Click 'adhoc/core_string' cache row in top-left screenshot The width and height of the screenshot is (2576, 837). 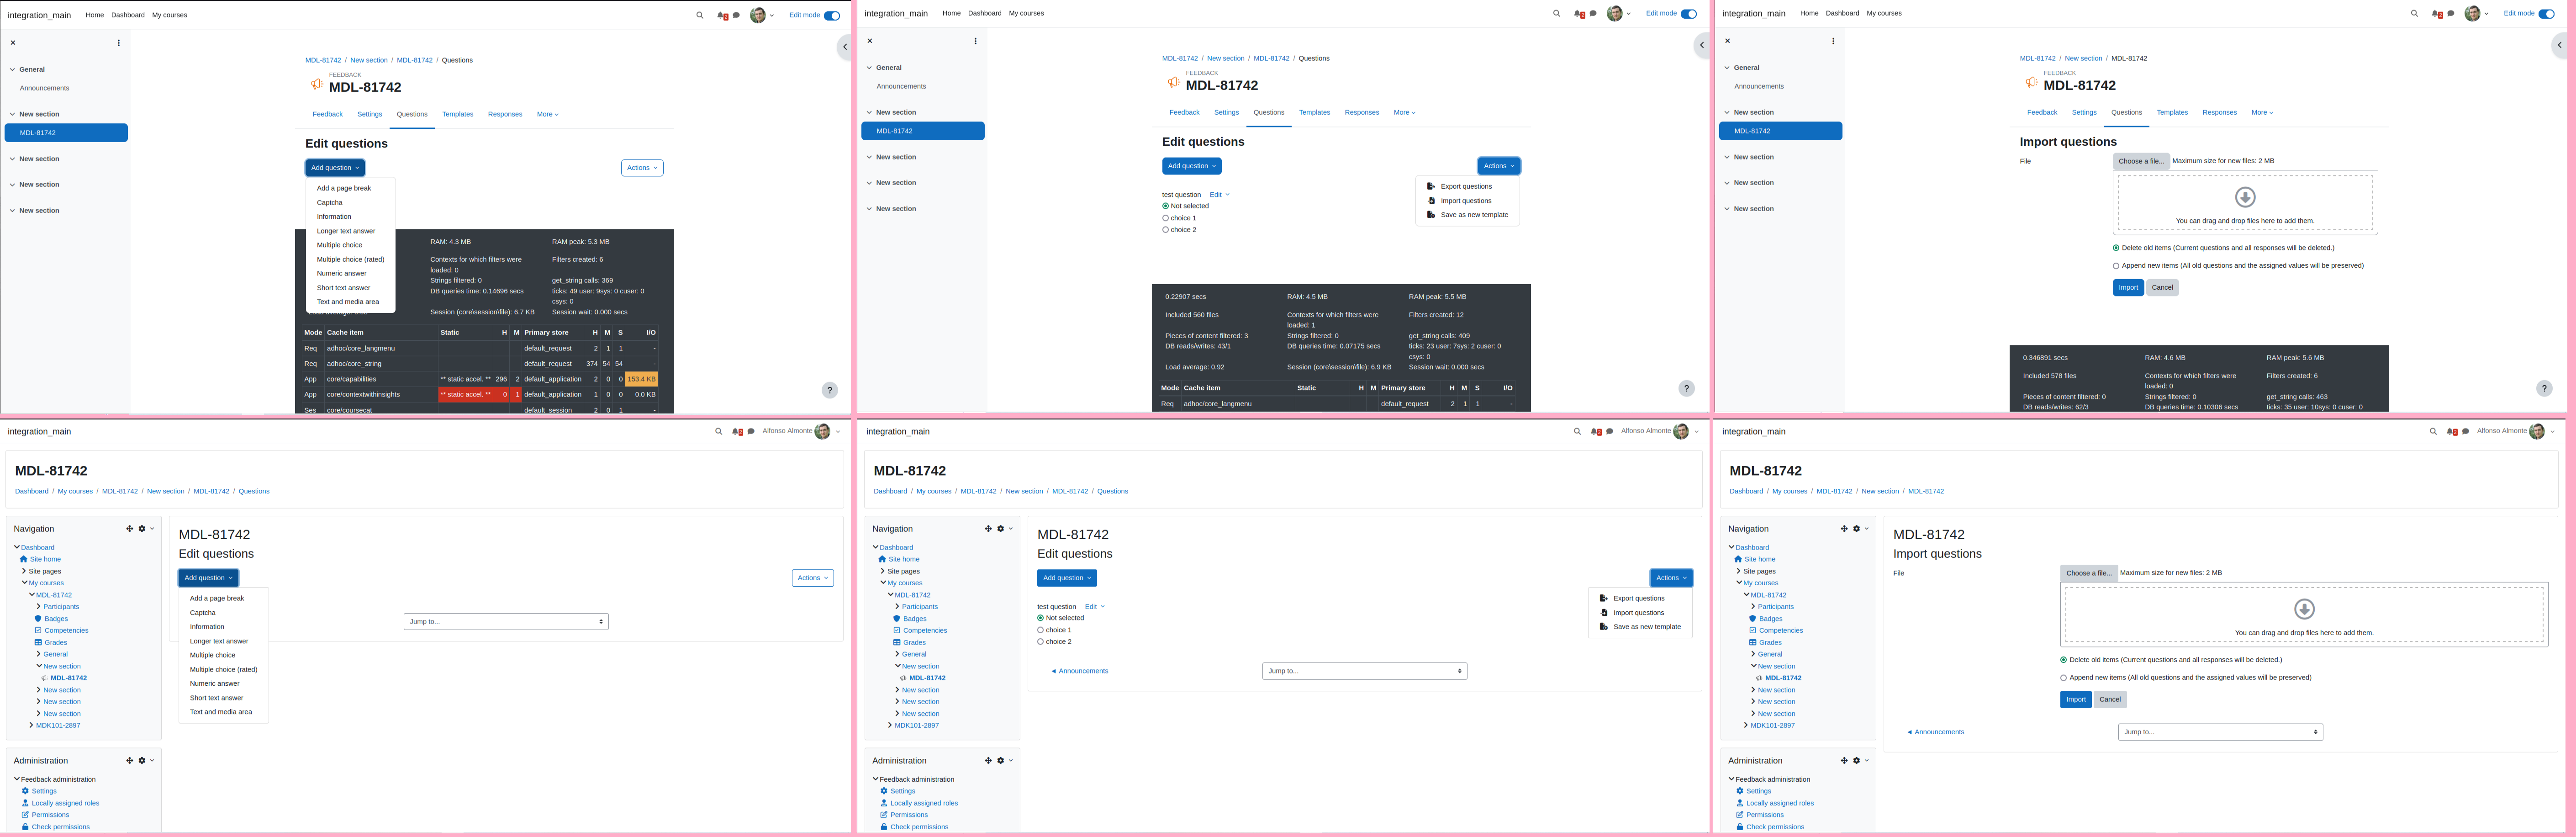(x=481, y=364)
